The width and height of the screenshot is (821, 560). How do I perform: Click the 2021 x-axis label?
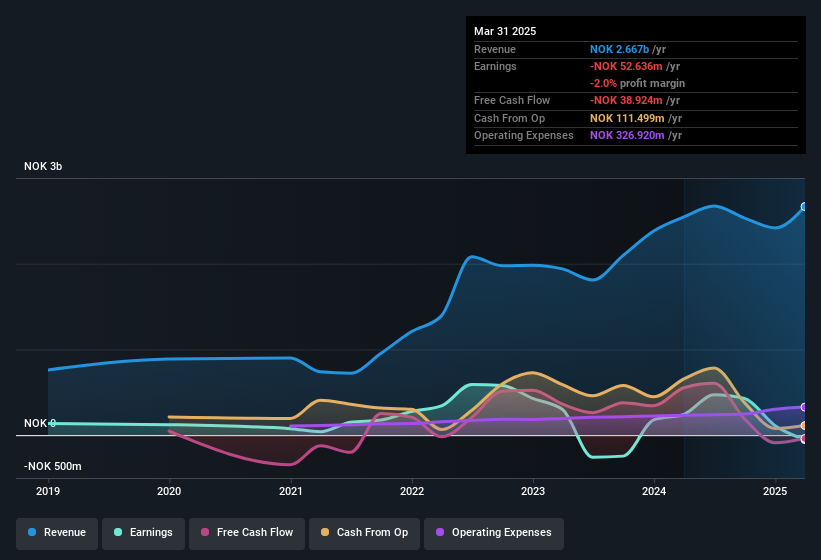pyautogui.click(x=291, y=491)
